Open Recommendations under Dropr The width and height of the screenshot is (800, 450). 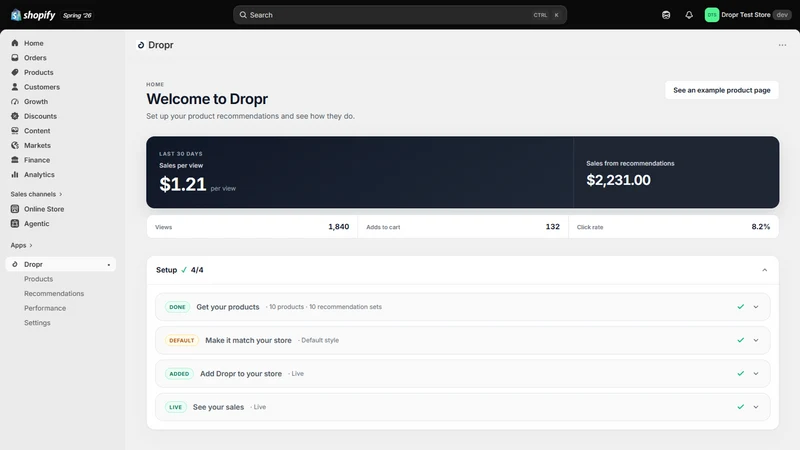[x=54, y=293]
